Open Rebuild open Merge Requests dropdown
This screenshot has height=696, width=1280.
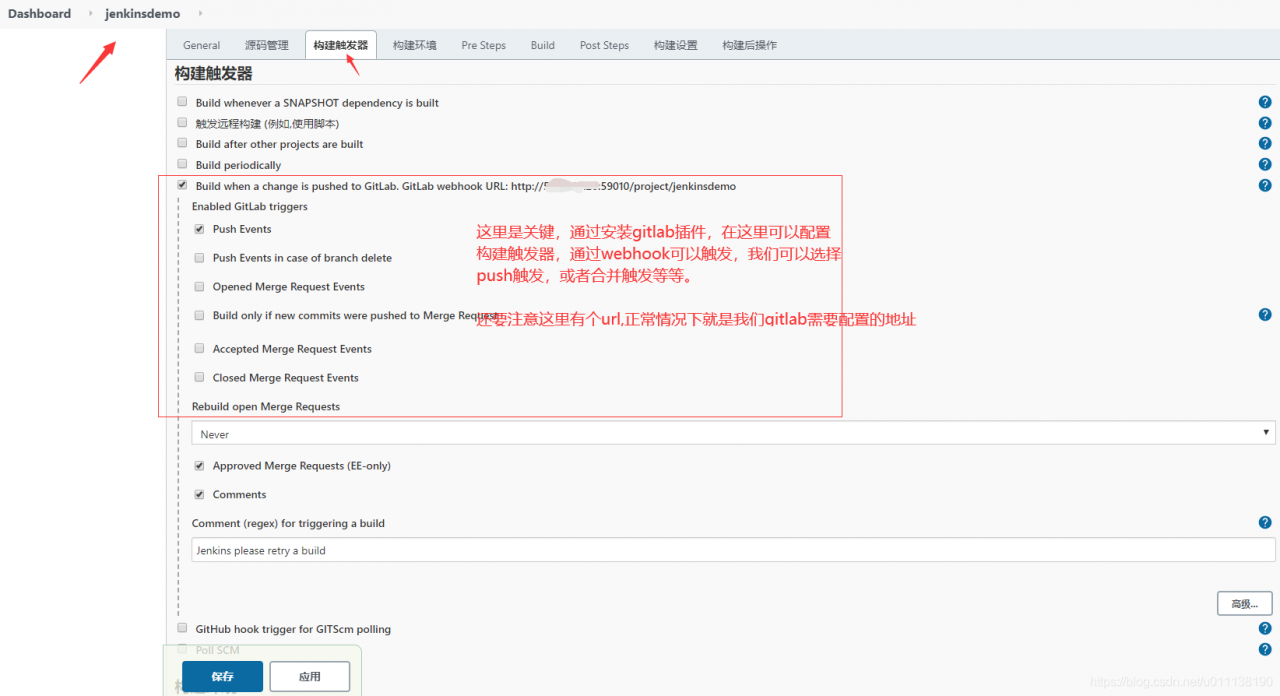[x=733, y=433]
